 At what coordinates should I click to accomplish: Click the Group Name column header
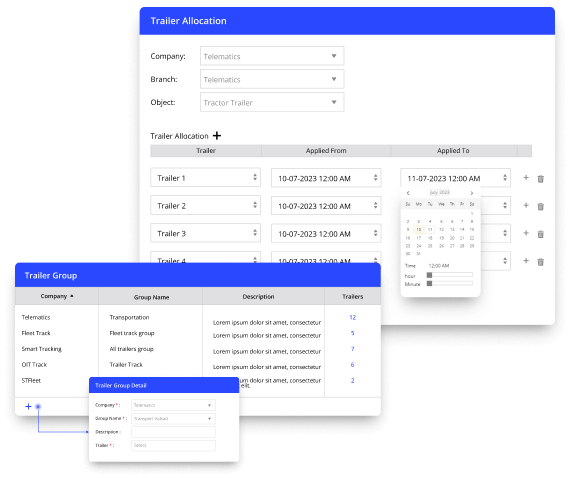(x=151, y=297)
